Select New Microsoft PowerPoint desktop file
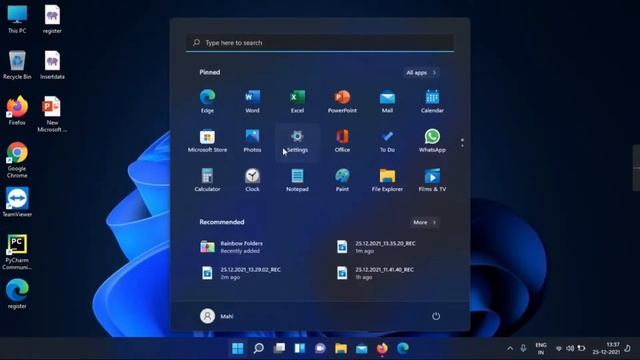Screen dimensions: 640x360 click(52, 114)
